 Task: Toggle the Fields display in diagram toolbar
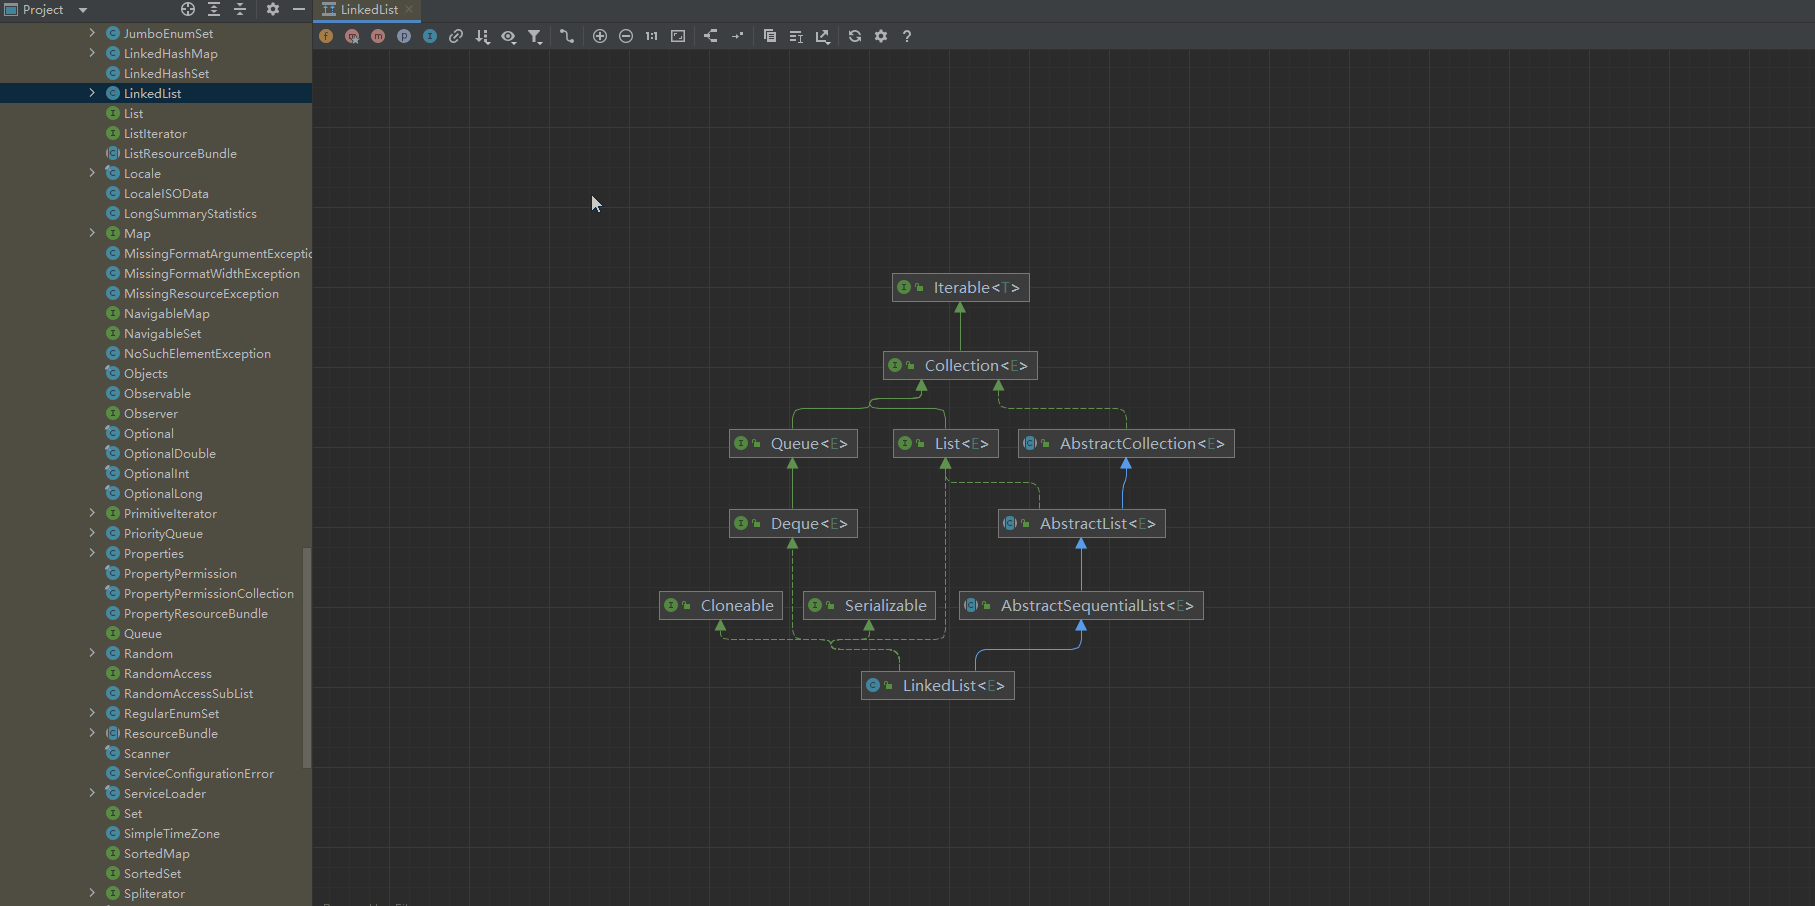click(x=326, y=36)
